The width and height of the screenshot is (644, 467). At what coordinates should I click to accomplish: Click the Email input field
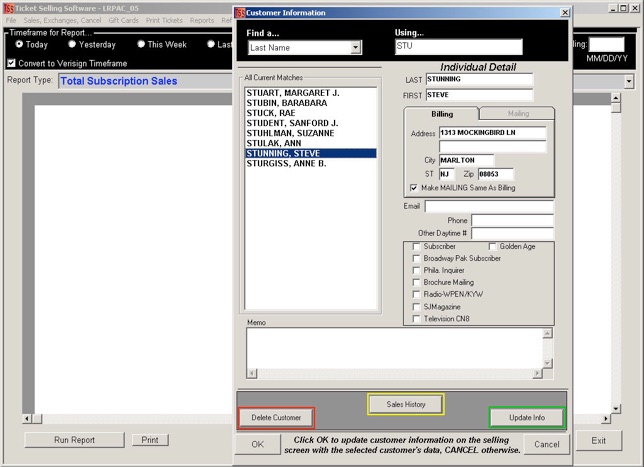[488, 206]
